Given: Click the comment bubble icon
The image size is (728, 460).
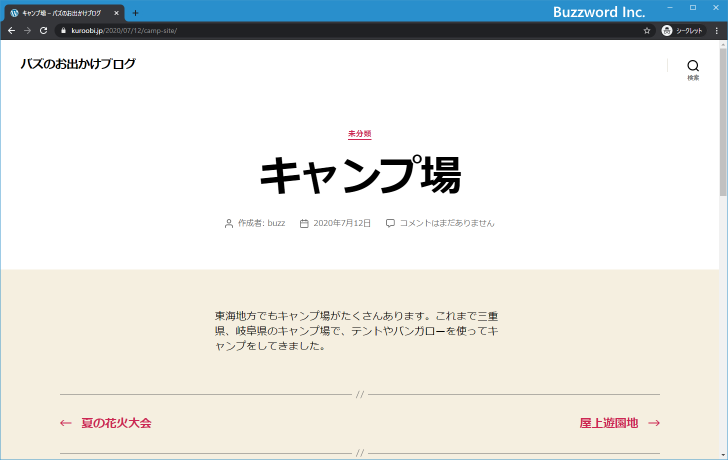Looking at the screenshot, I should pos(390,223).
